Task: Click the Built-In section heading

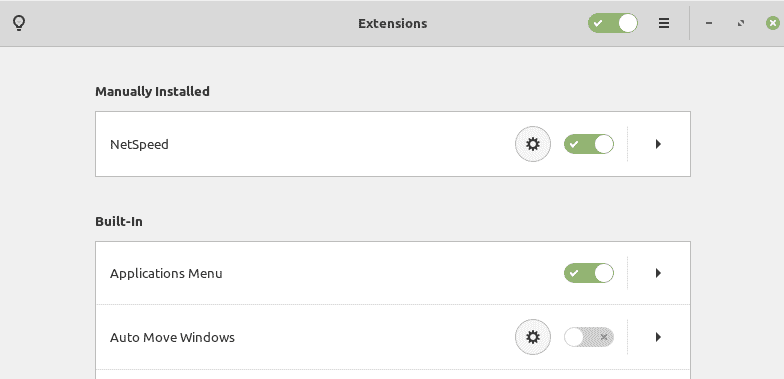Action: coord(118,222)
